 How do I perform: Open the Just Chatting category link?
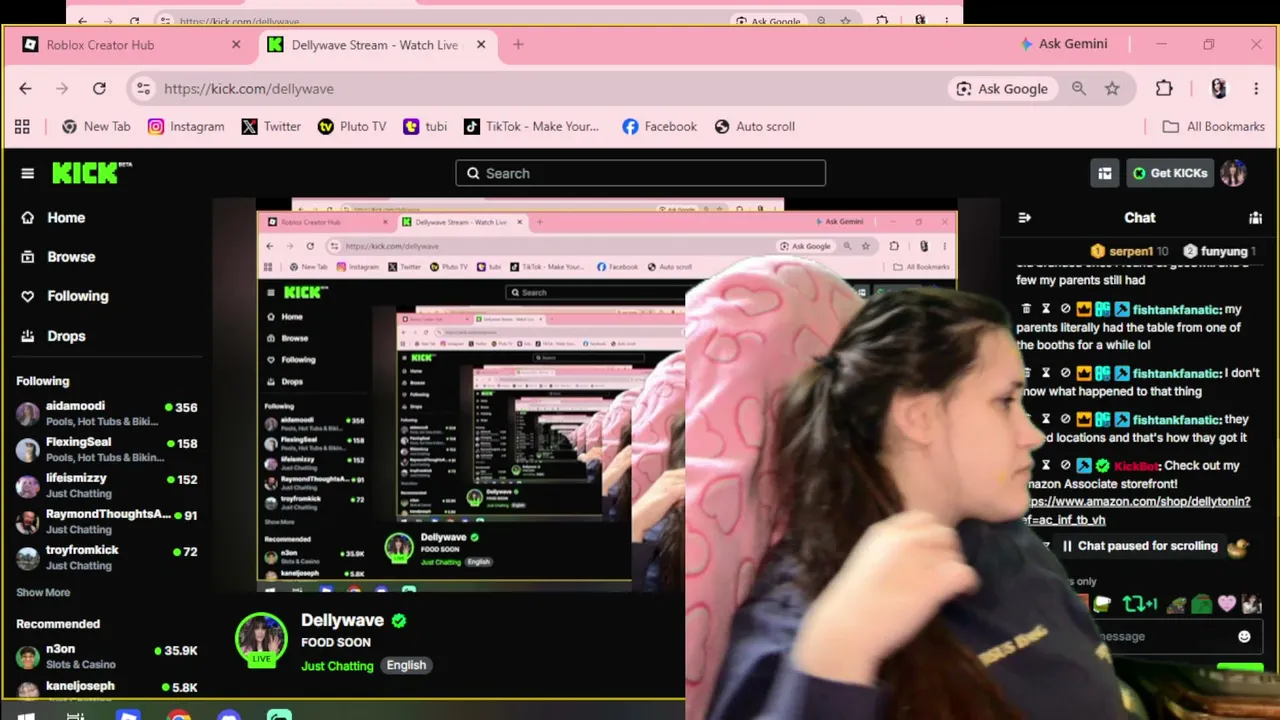(x=337, y=666)
